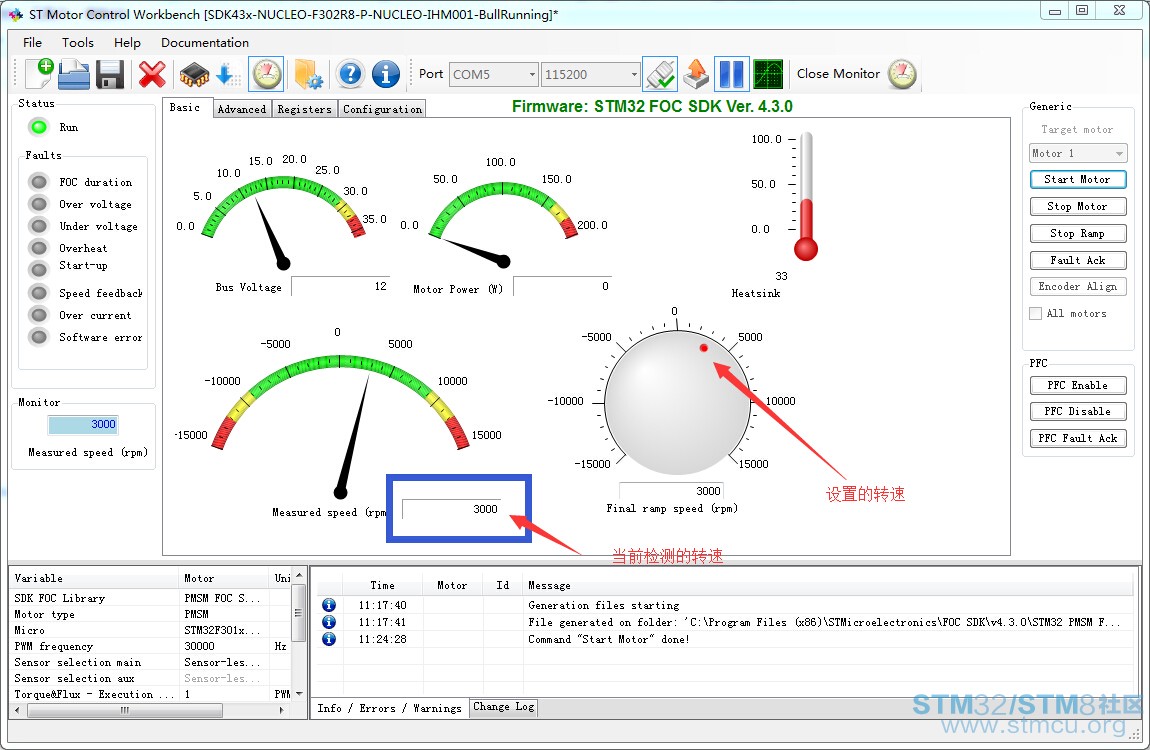Click the Encoder Align button

[x=1077, y=287]
